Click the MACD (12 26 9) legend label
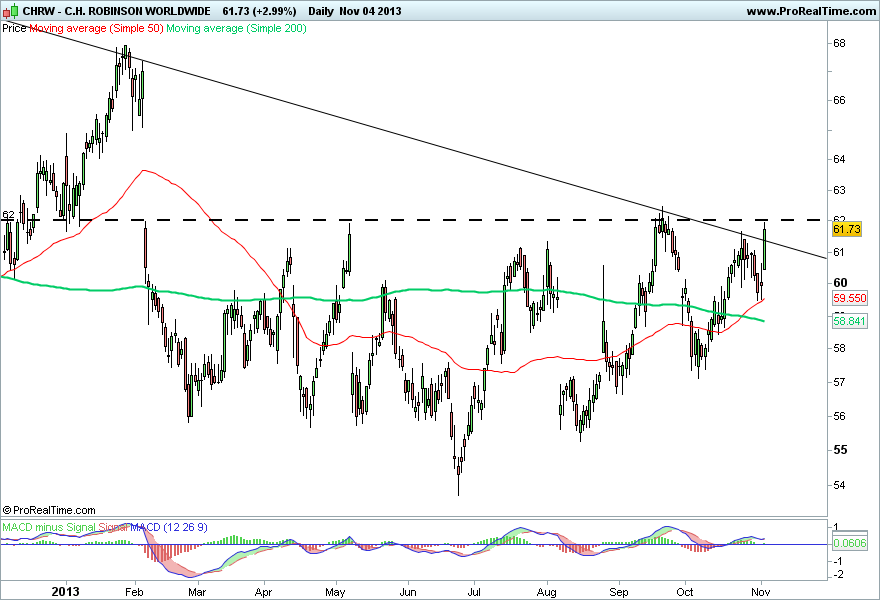 click(x=169, y=527)
